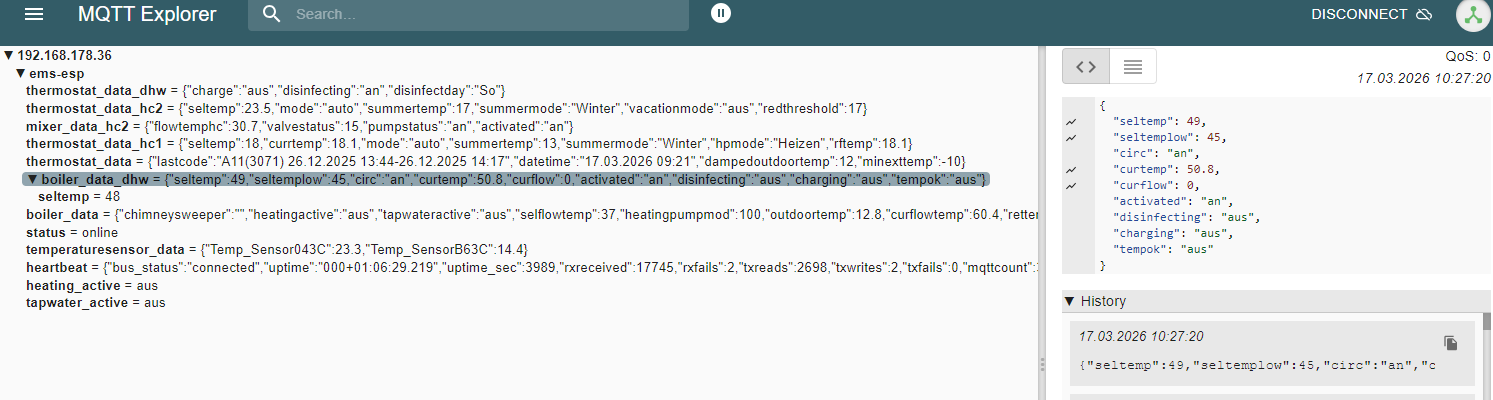The width and height of the screenshot is (1493, 400).
Task: Switch value view to formatted JSON
Action: (x=1085, y=66)
